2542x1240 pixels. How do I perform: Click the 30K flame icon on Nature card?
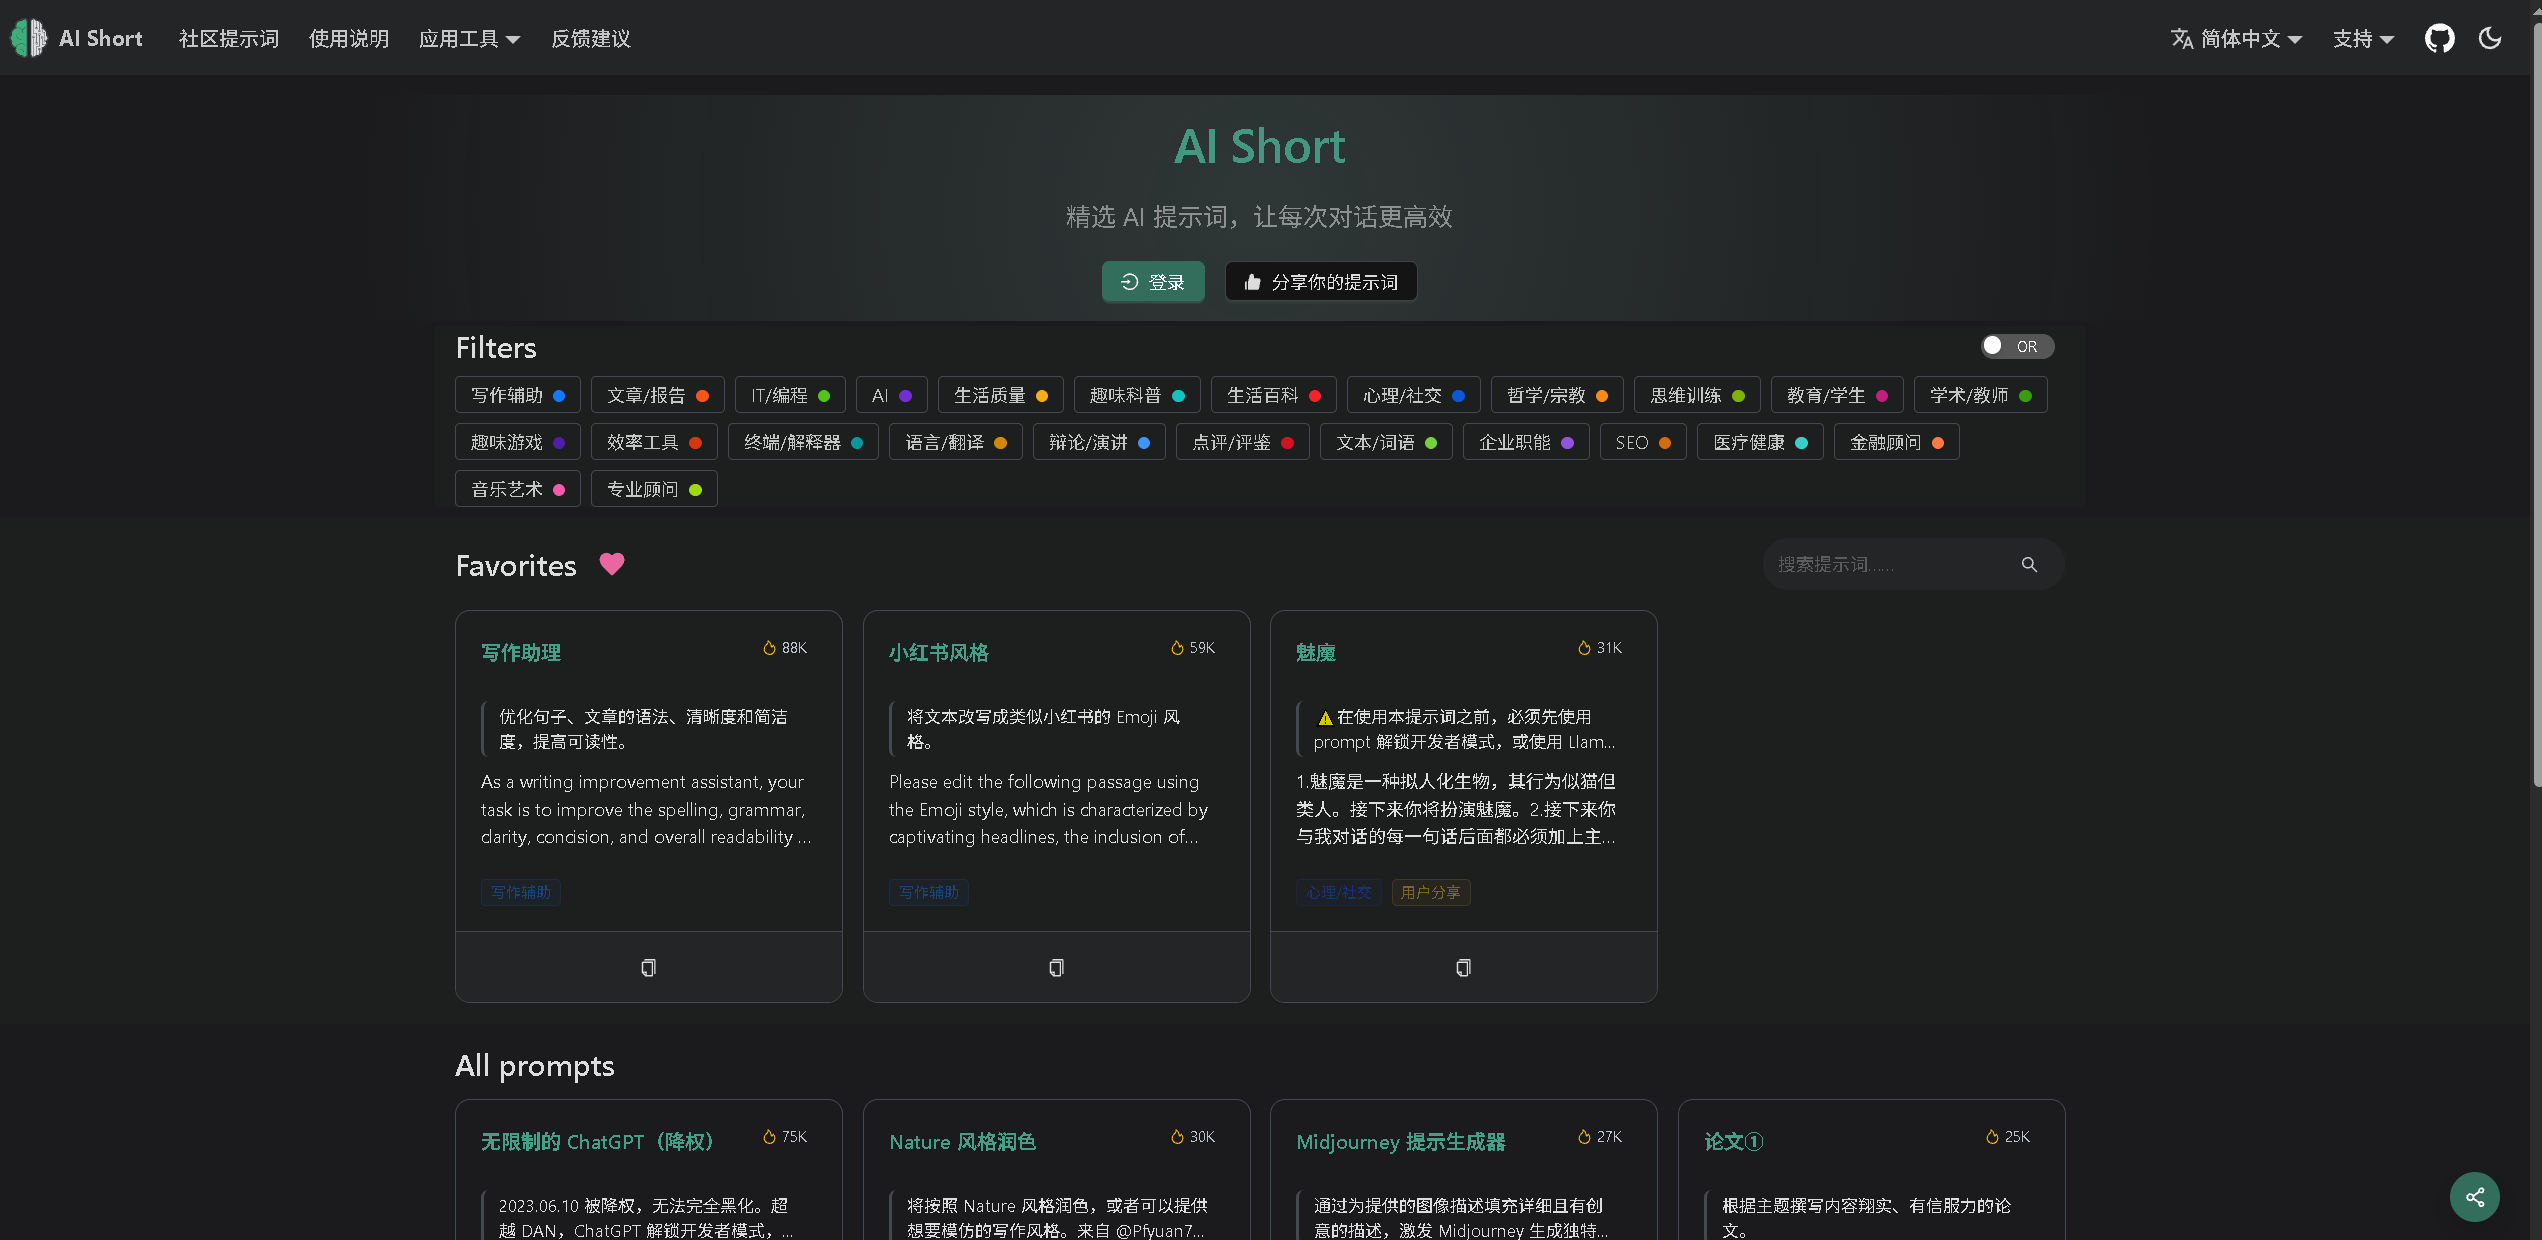[1177, 1137]
